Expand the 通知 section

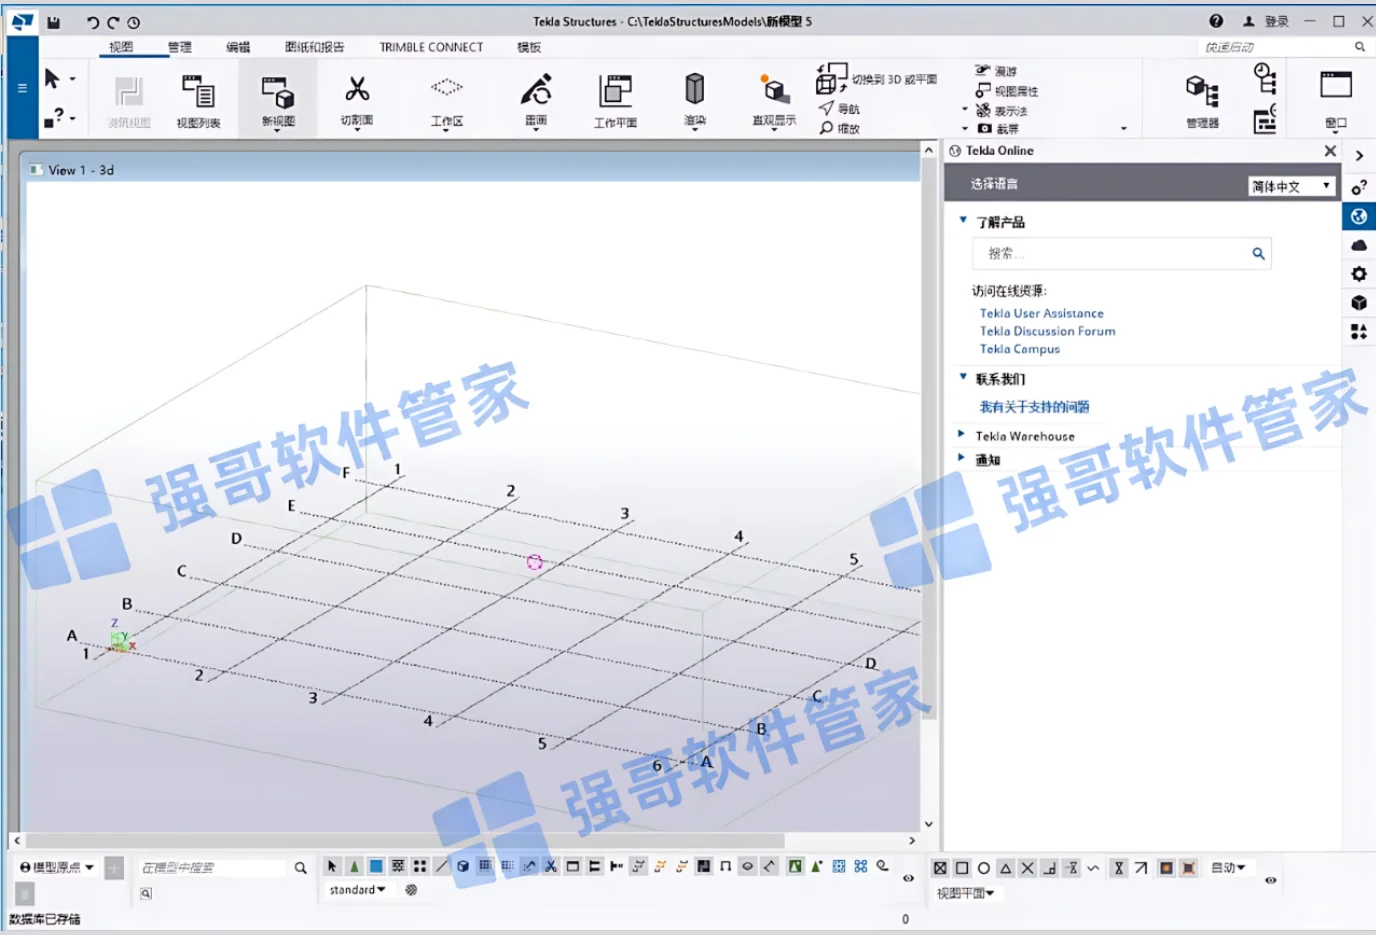pos(961,458)
